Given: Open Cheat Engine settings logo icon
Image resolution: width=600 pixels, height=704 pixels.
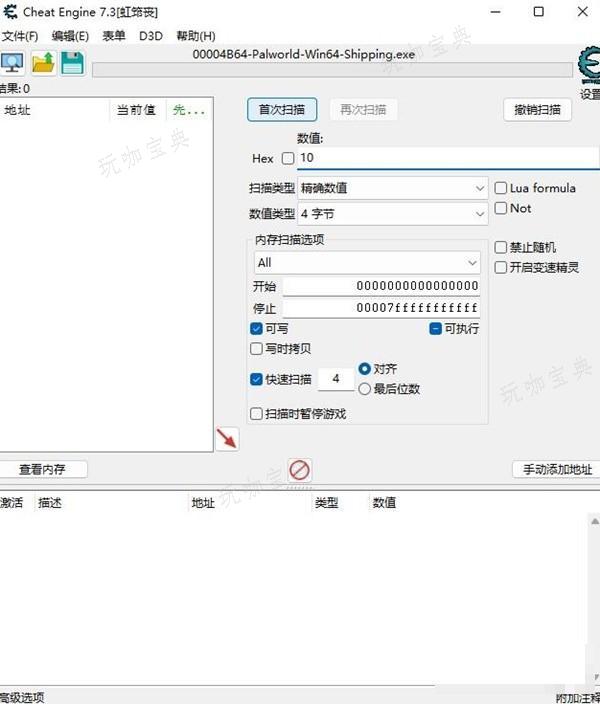Looking at the screenshot, I should click(589, 65).
